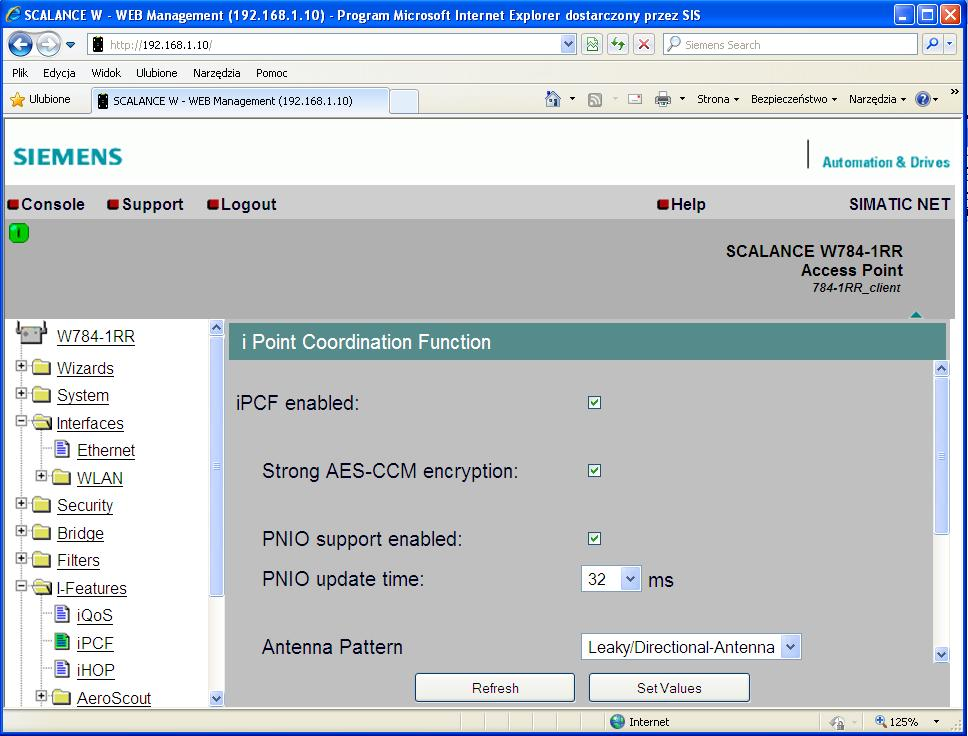Expand the WLAN folder

click(x=41, y=475)
